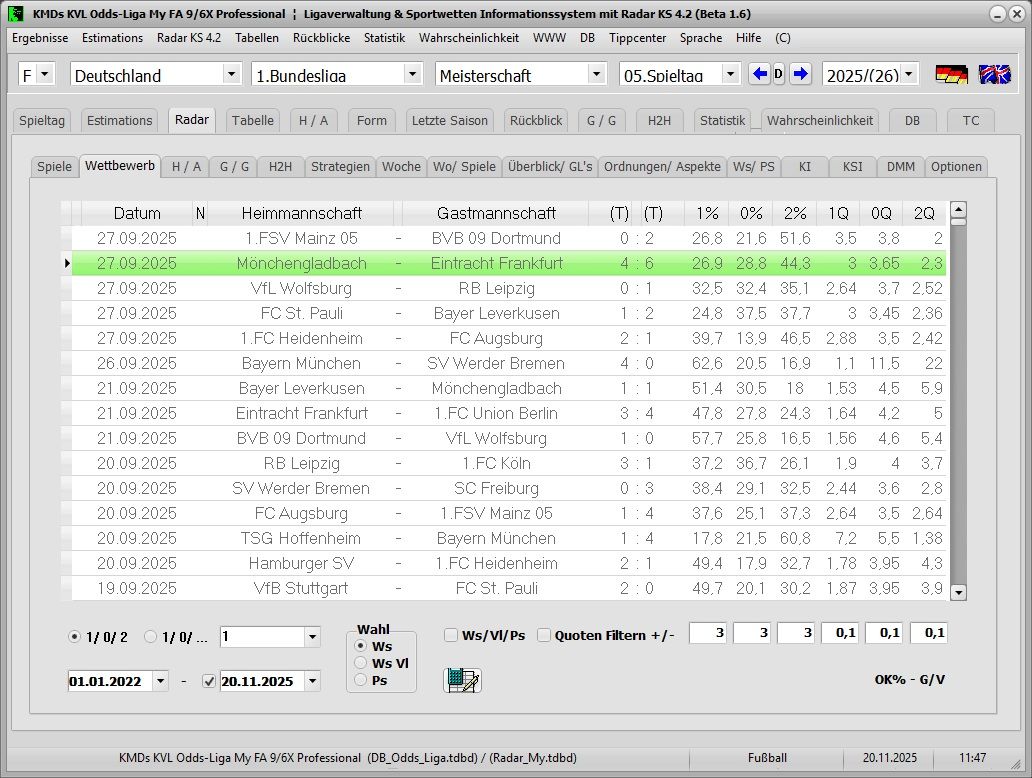The image size is (1032, 778).
Task: Open the 2025/(26) season dropdown
Action: pyautogui.click(x=908, y=74)
